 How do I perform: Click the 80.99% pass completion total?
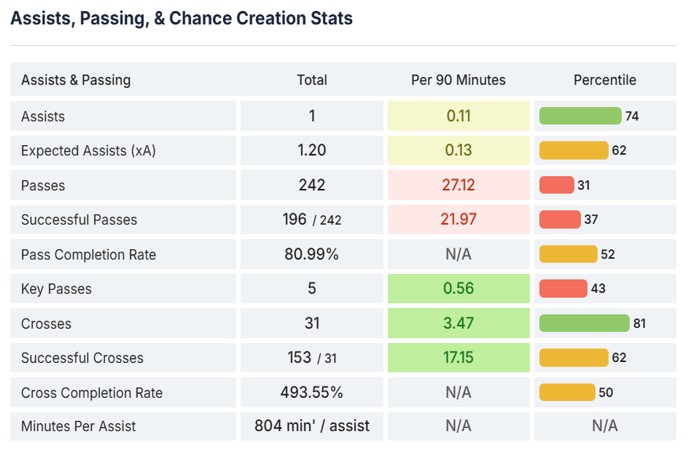pyautogui.click(x=312, y=254)
